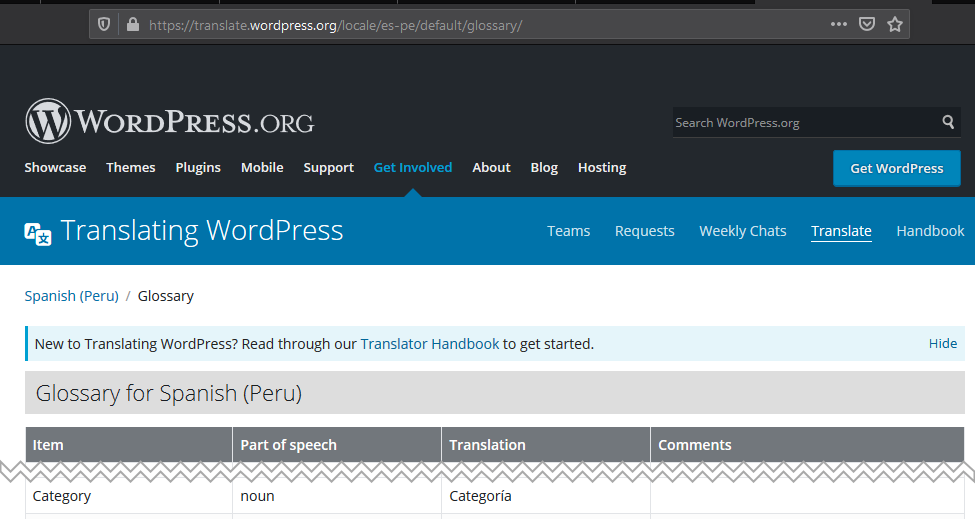
Task: Click the Glossary breadcrumb text
Action: (x=165, y=296)
